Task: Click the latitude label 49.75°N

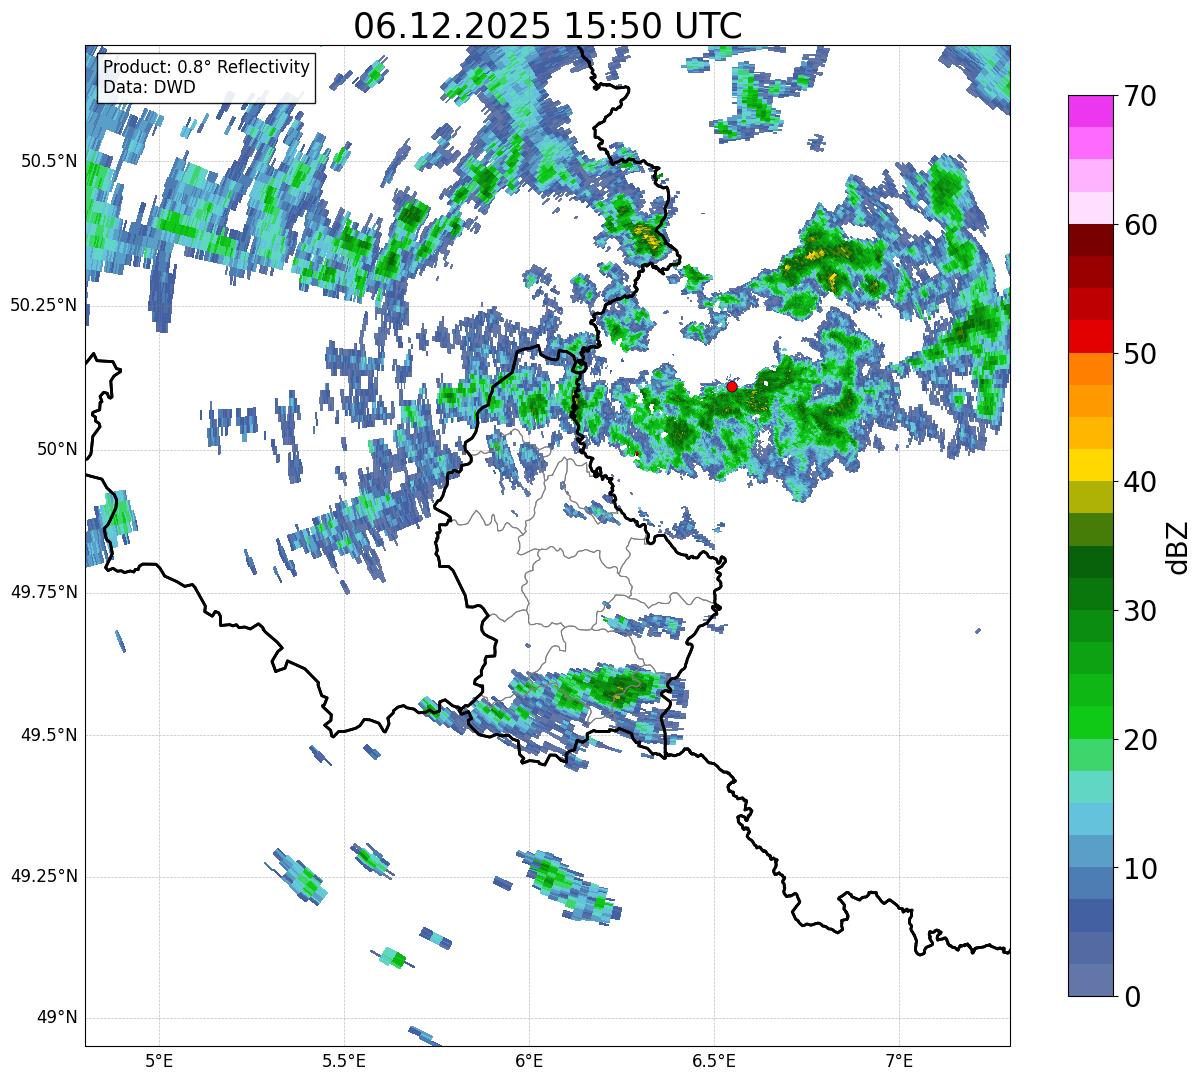Action: 44,592
